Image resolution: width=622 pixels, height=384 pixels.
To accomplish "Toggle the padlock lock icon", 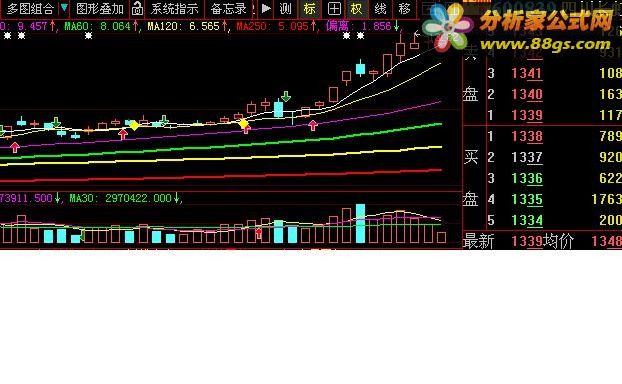I will 137,8.
